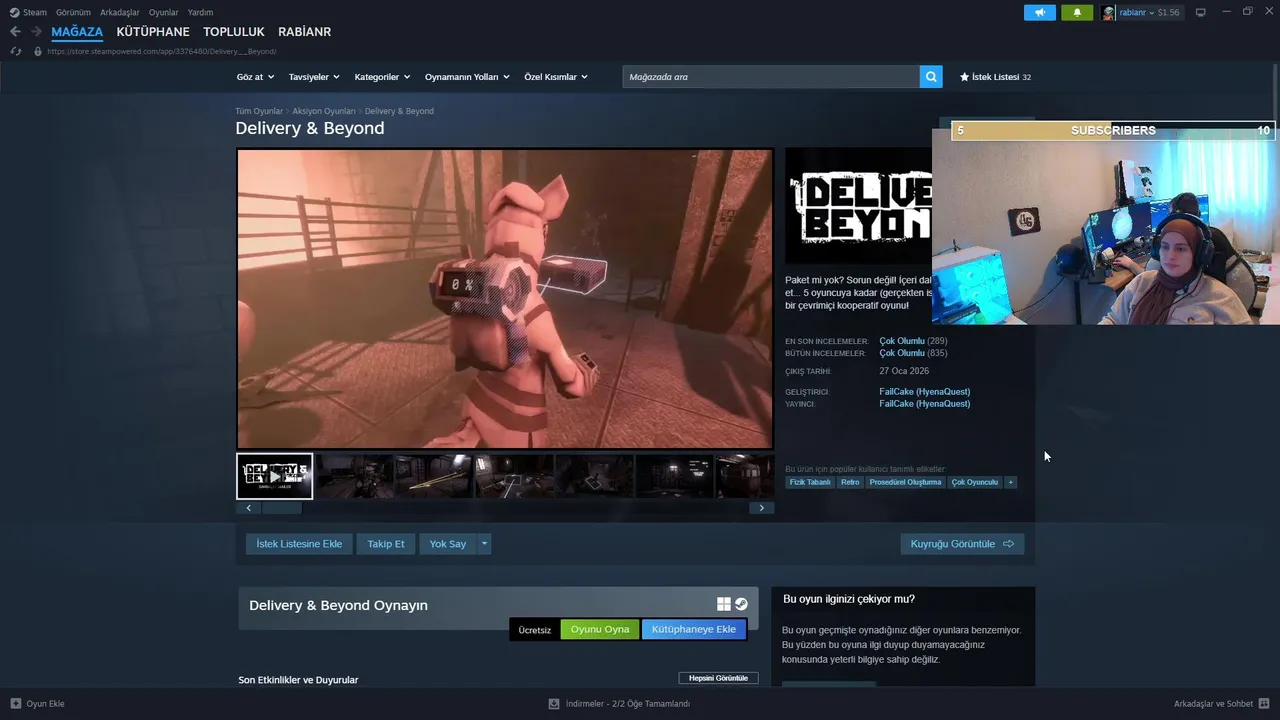Click the Yok Say button
The height and width of the screenshot is (720, 1280).
[x=448, y=544]
